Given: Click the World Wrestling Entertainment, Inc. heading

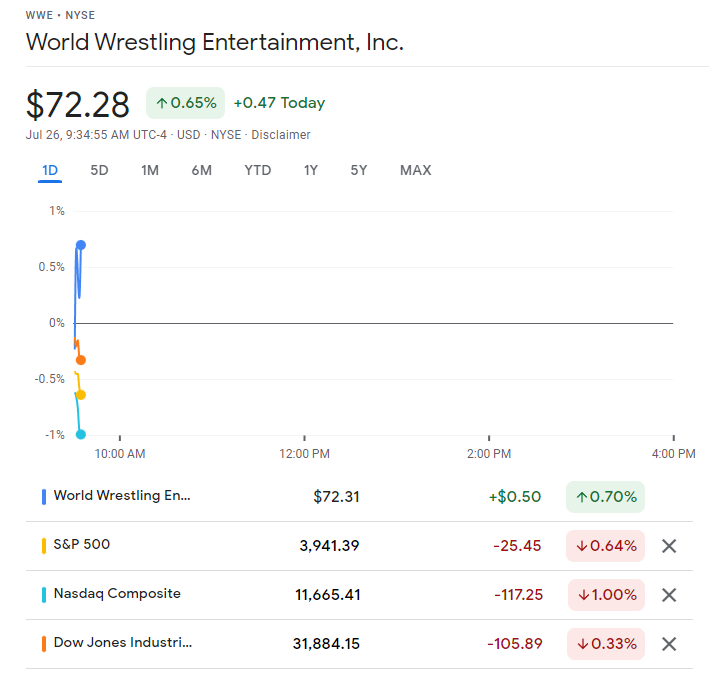Looking at the screenshot, I should [214, 43].
